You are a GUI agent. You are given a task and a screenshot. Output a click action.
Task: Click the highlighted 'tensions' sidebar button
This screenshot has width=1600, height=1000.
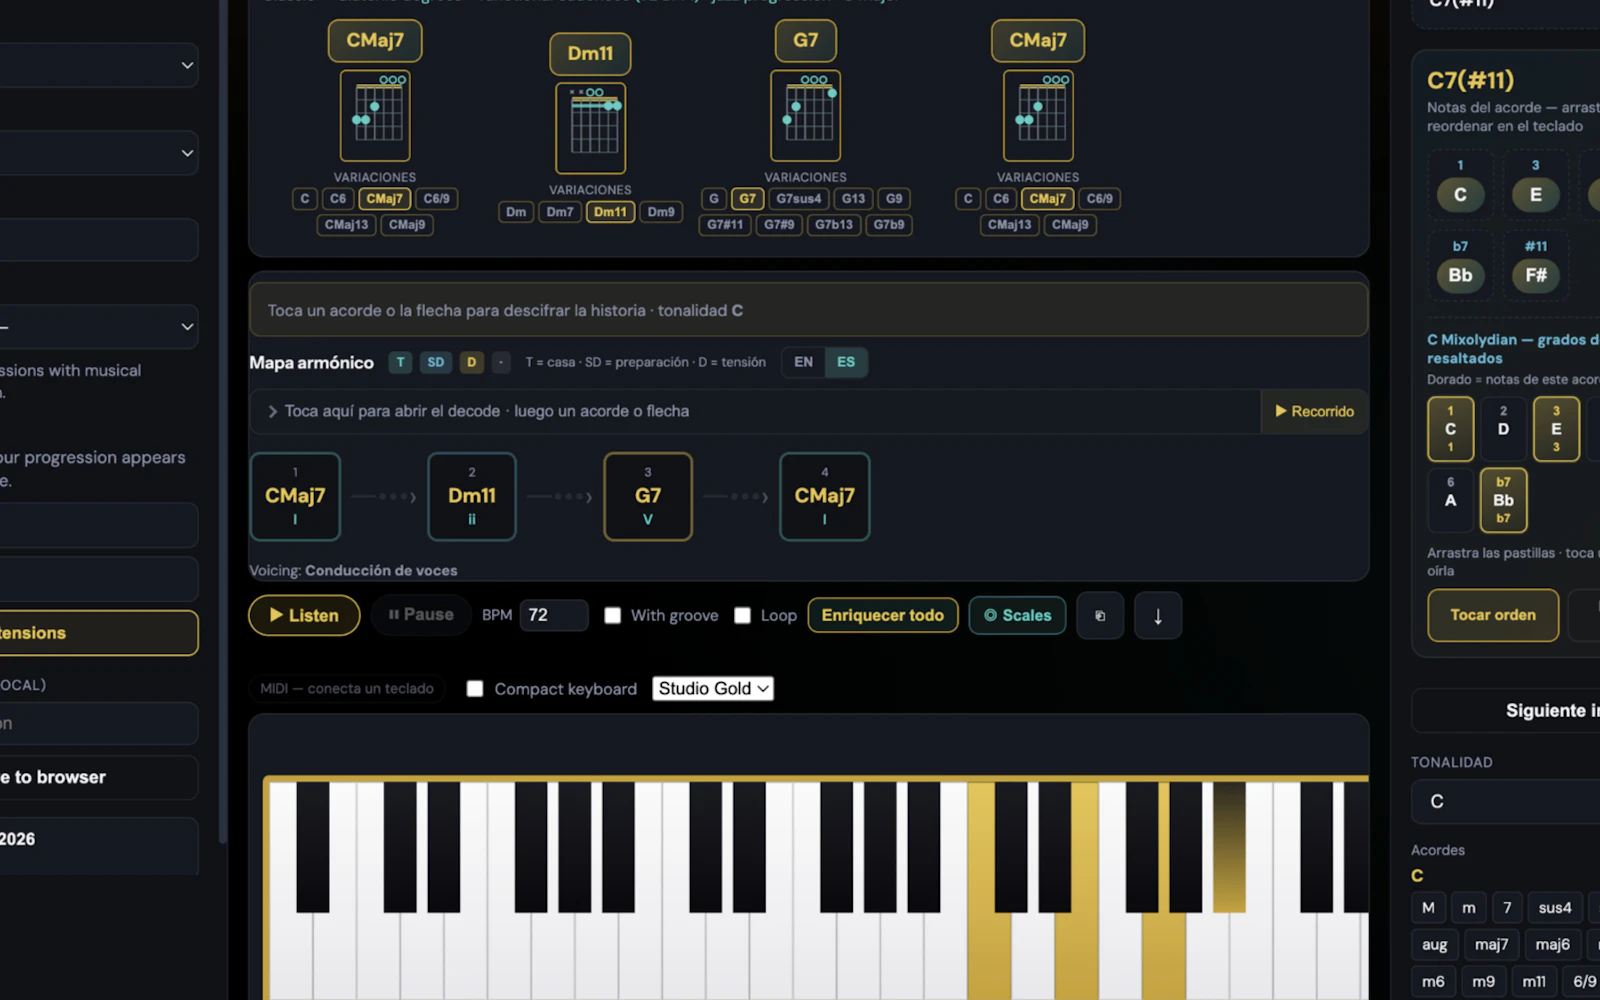click(x=99, y=633)
